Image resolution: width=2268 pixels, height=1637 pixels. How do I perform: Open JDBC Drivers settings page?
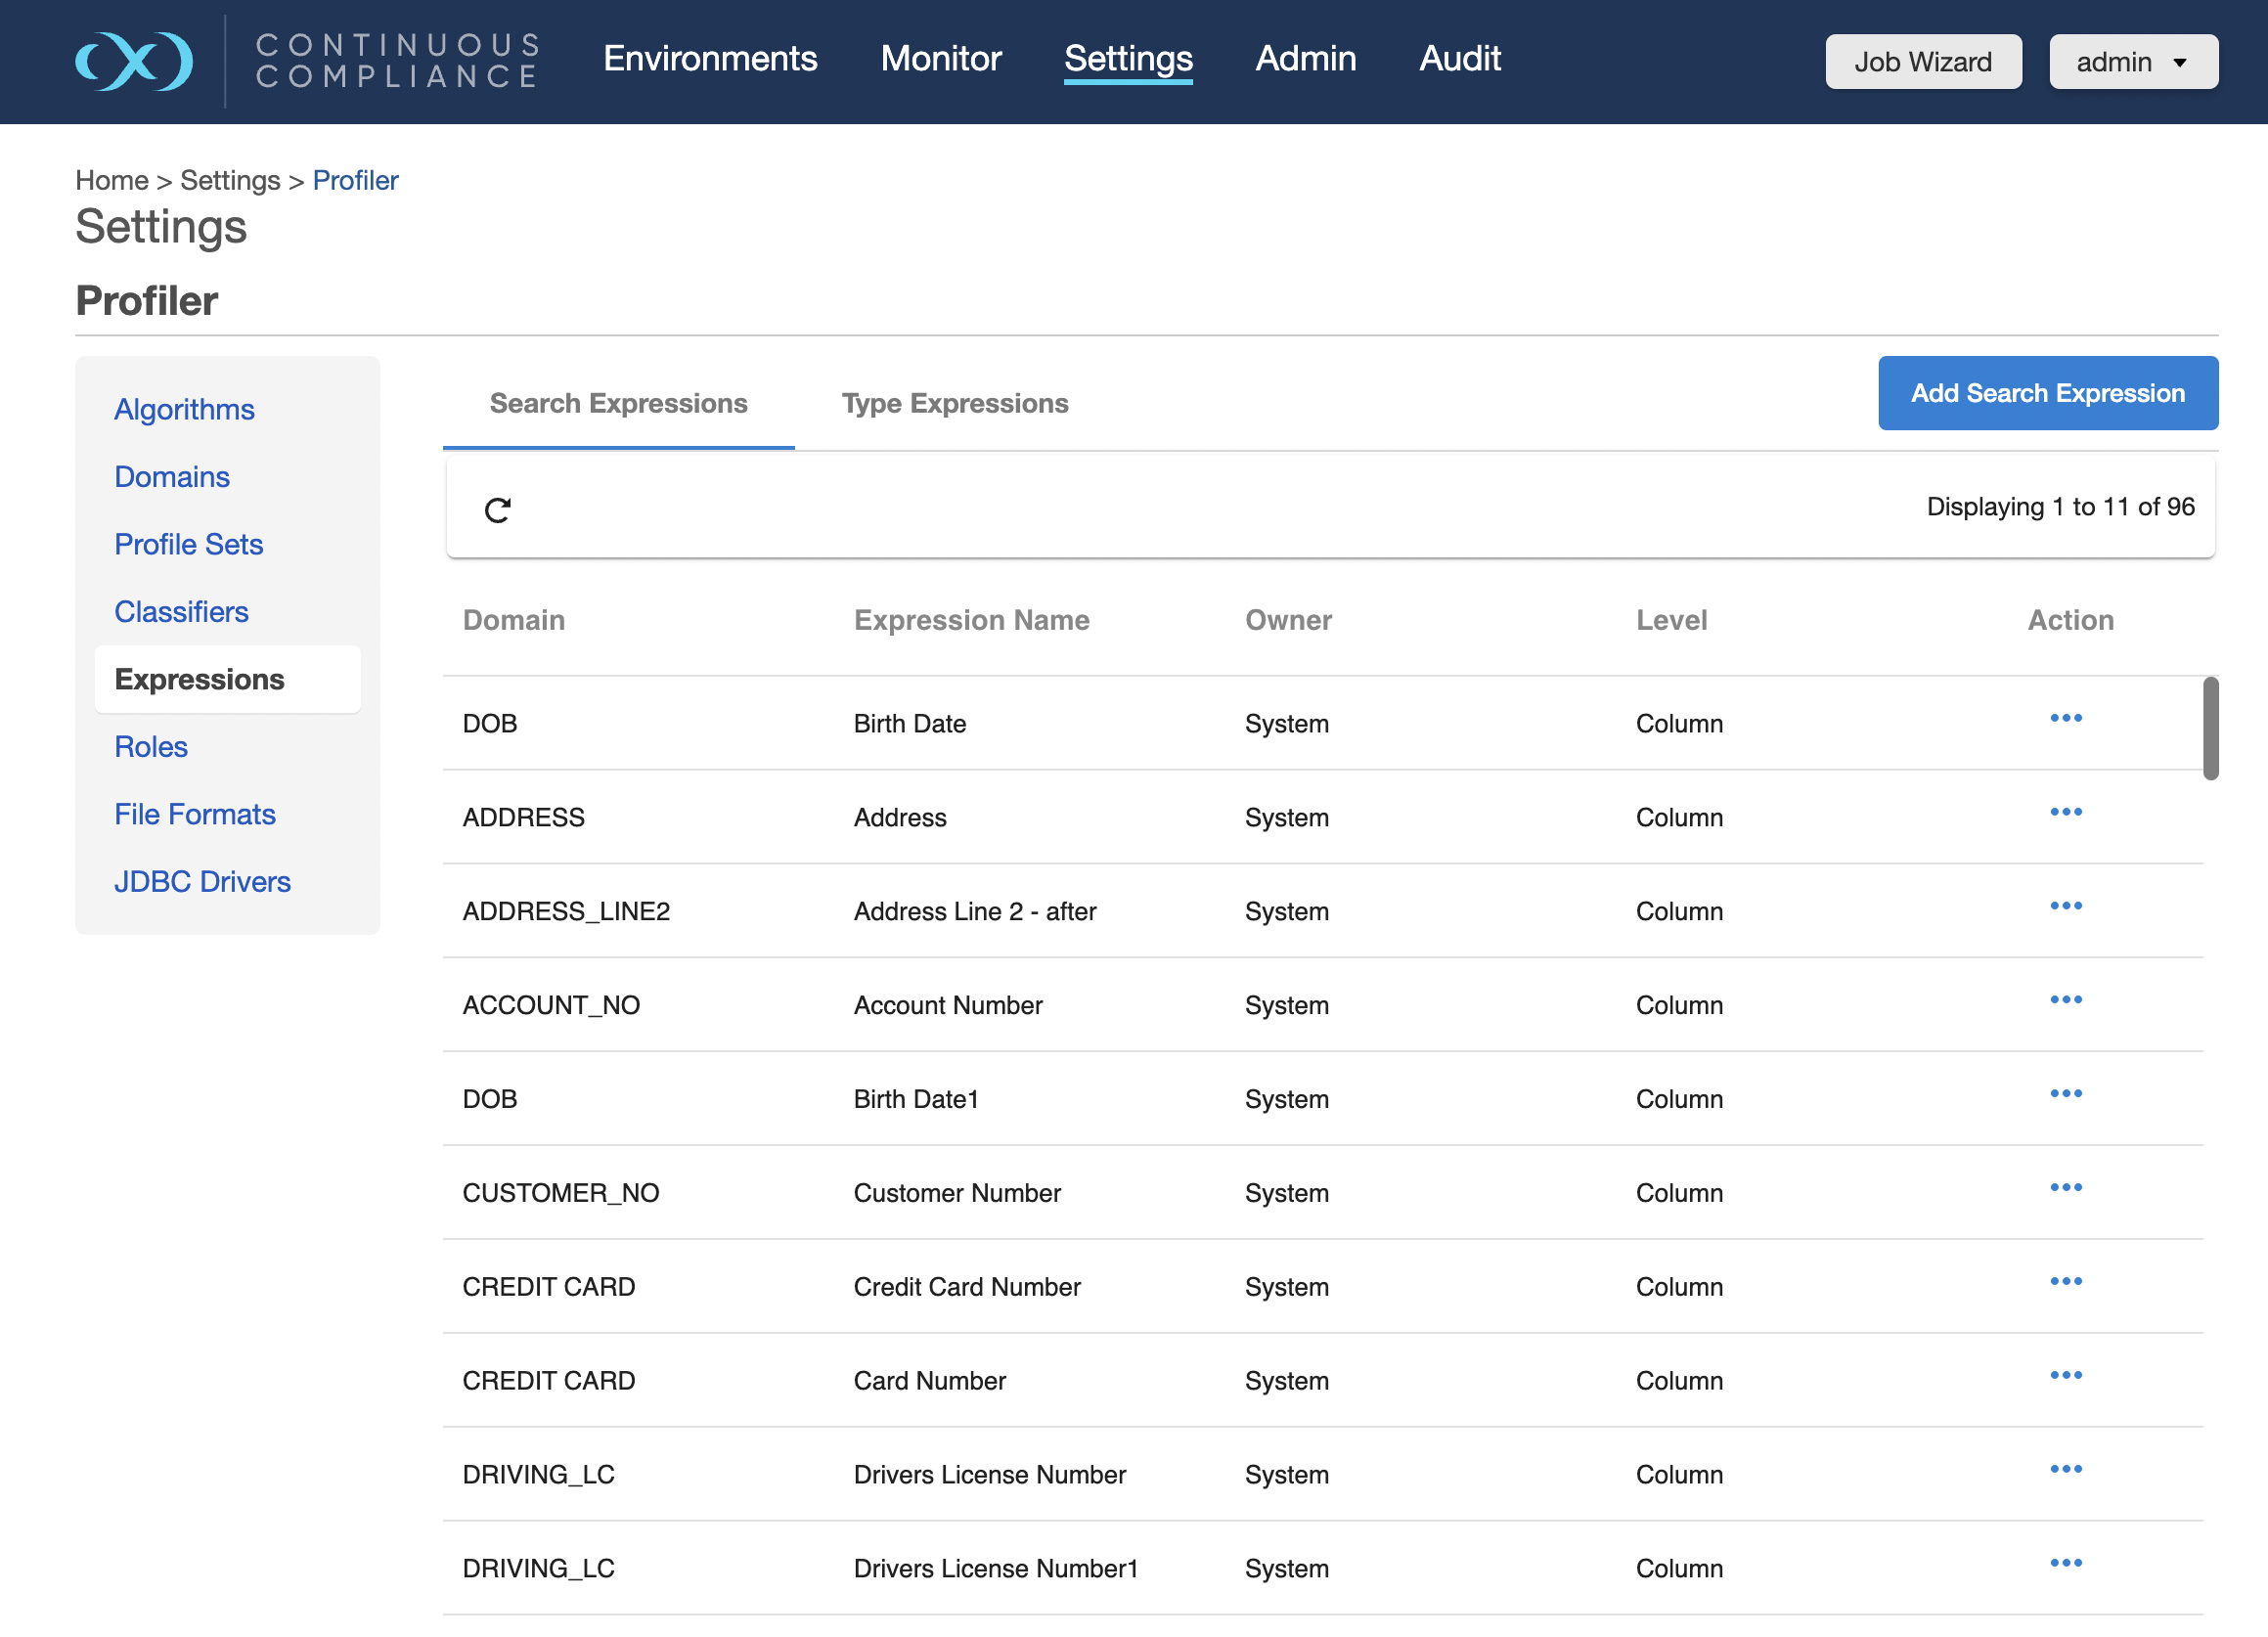point(202,881)
